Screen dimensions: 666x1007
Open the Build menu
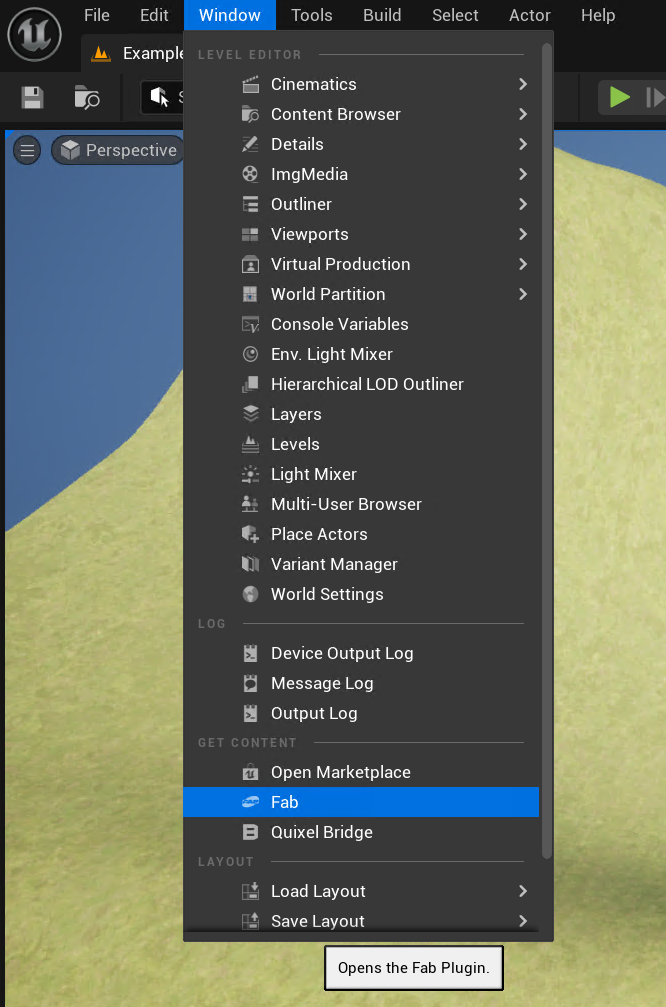click(x=382, y=15)
